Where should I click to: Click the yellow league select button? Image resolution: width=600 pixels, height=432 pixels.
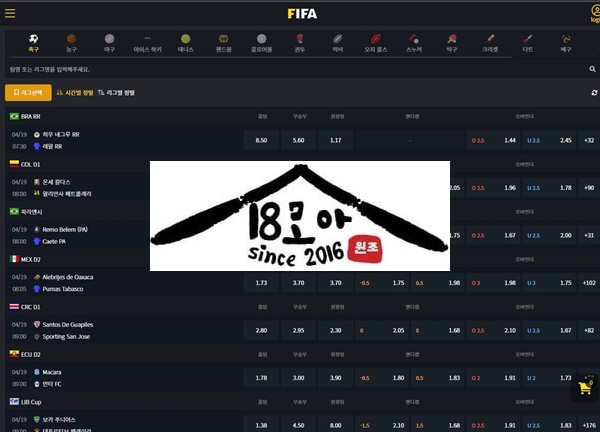(x=28, y=93)
